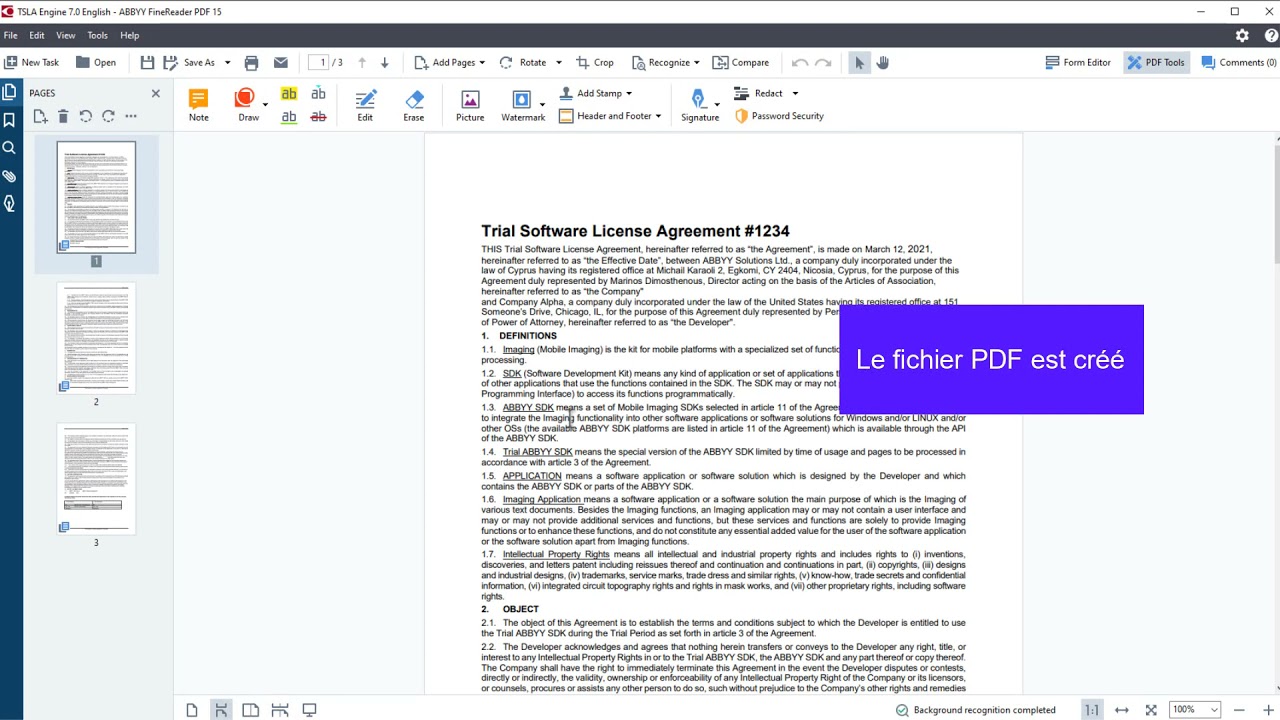This screenshot has width=1280, height=720.
Task: Go to next page arrow
Action: [385, 62]
